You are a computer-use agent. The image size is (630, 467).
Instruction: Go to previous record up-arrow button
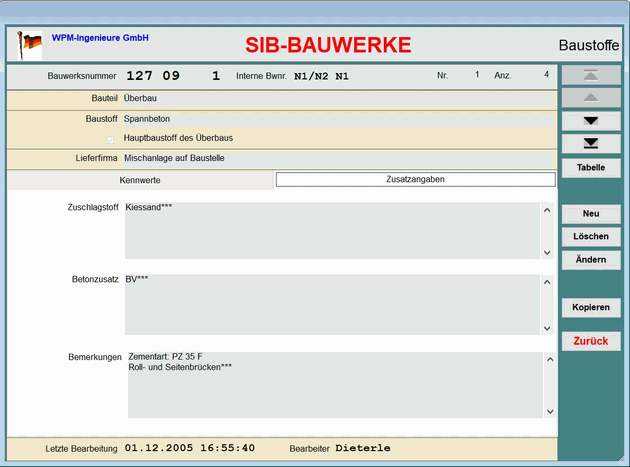coord(591,98)
